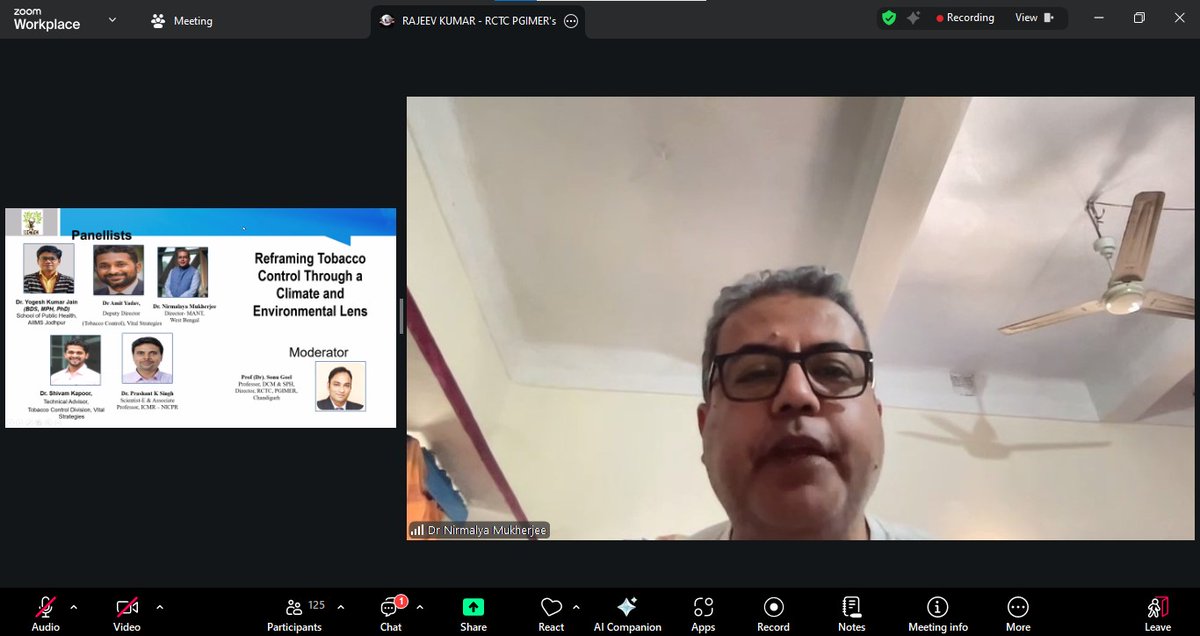Click the Moderator heading on slide
The height and width of the screenshot is (636, 1200).
tap(318, 352)
